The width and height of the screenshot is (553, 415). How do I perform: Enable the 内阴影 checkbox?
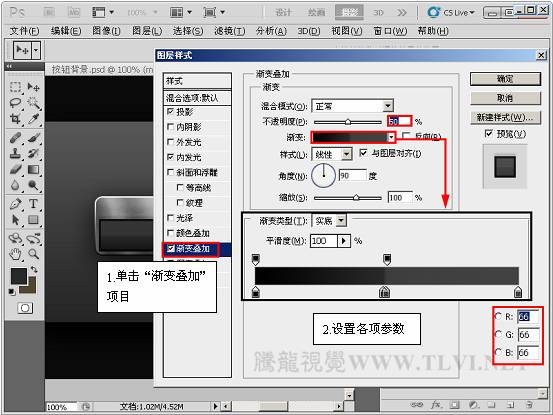point(170,127)
